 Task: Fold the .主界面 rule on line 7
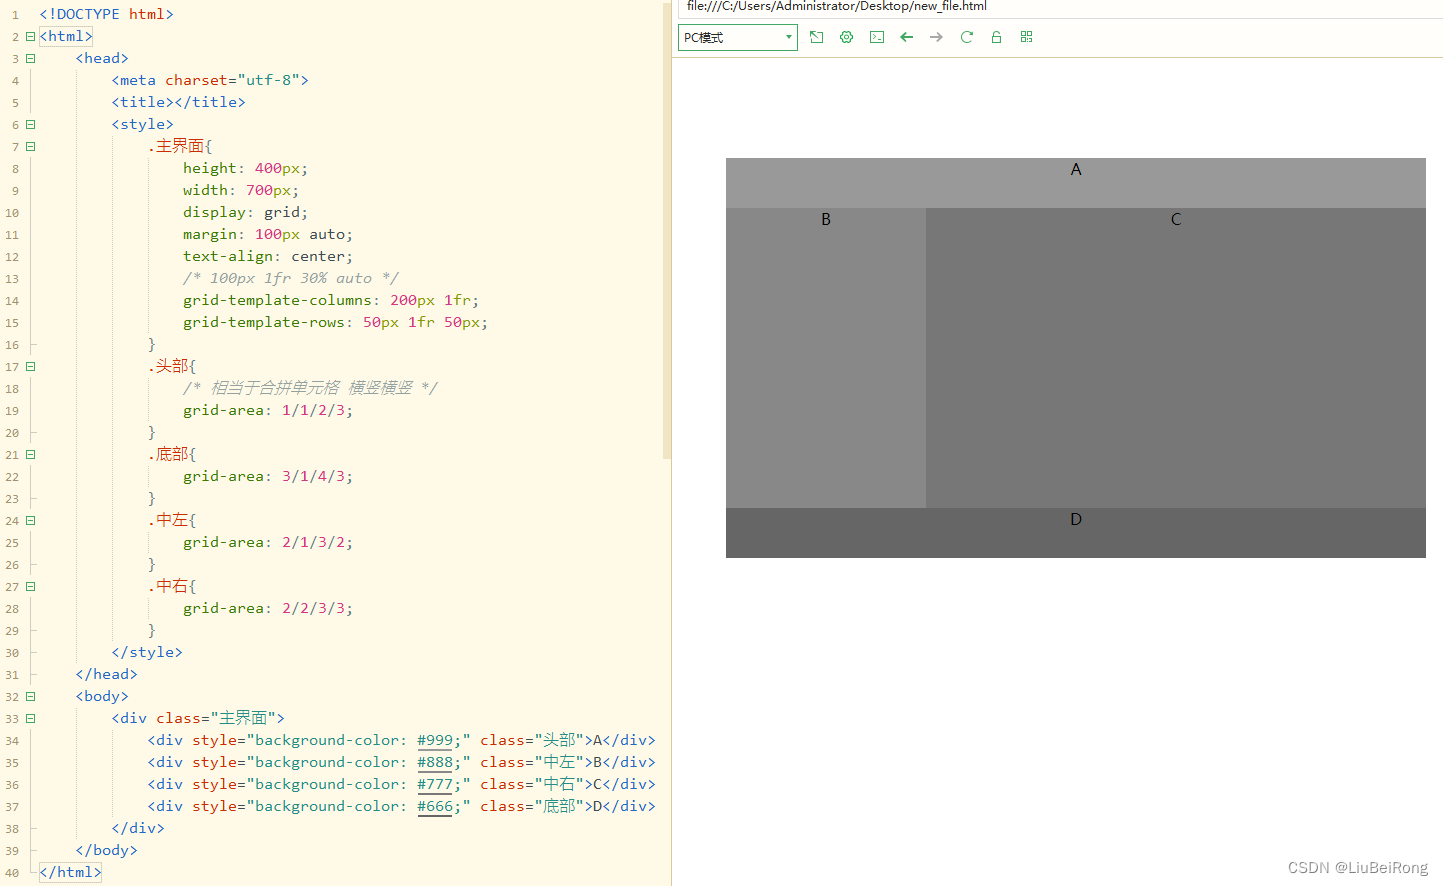(x=30, y=146)
